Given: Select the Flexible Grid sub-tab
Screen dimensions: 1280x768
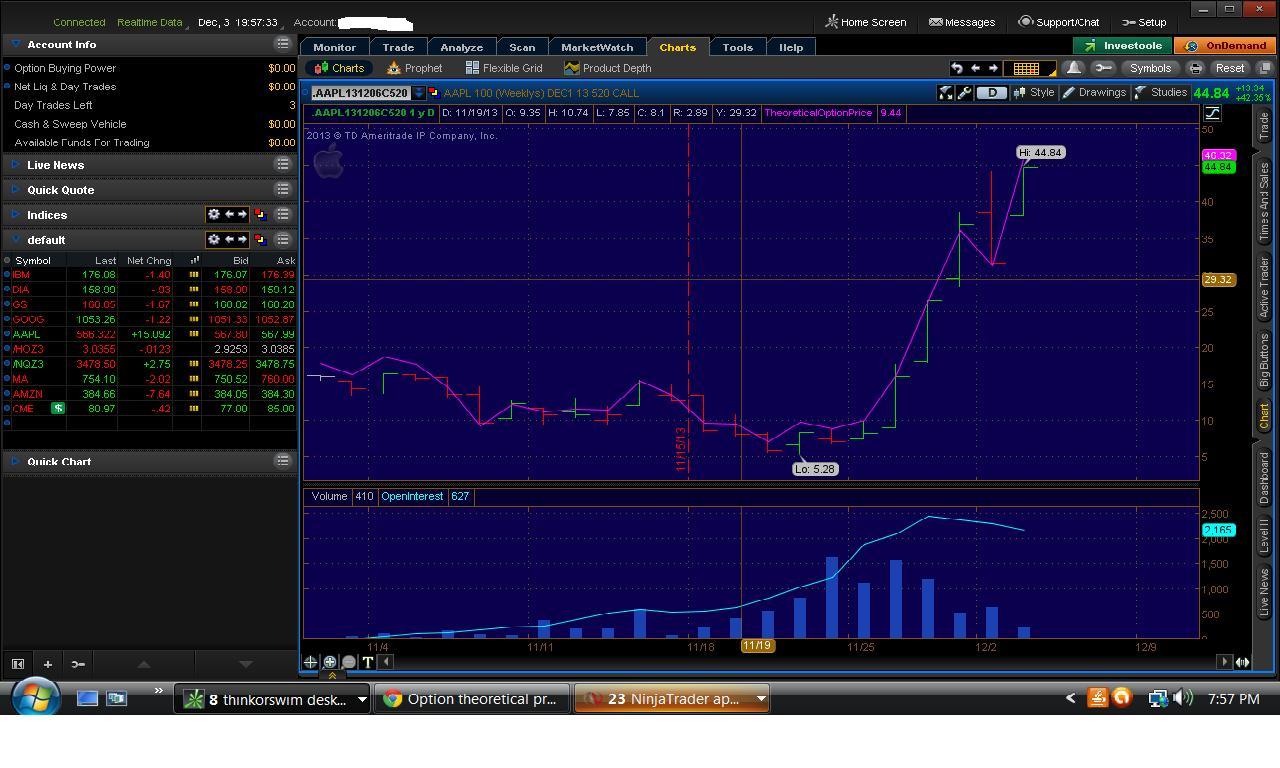Looking at the screenshot, I should [x=503, y=68].
